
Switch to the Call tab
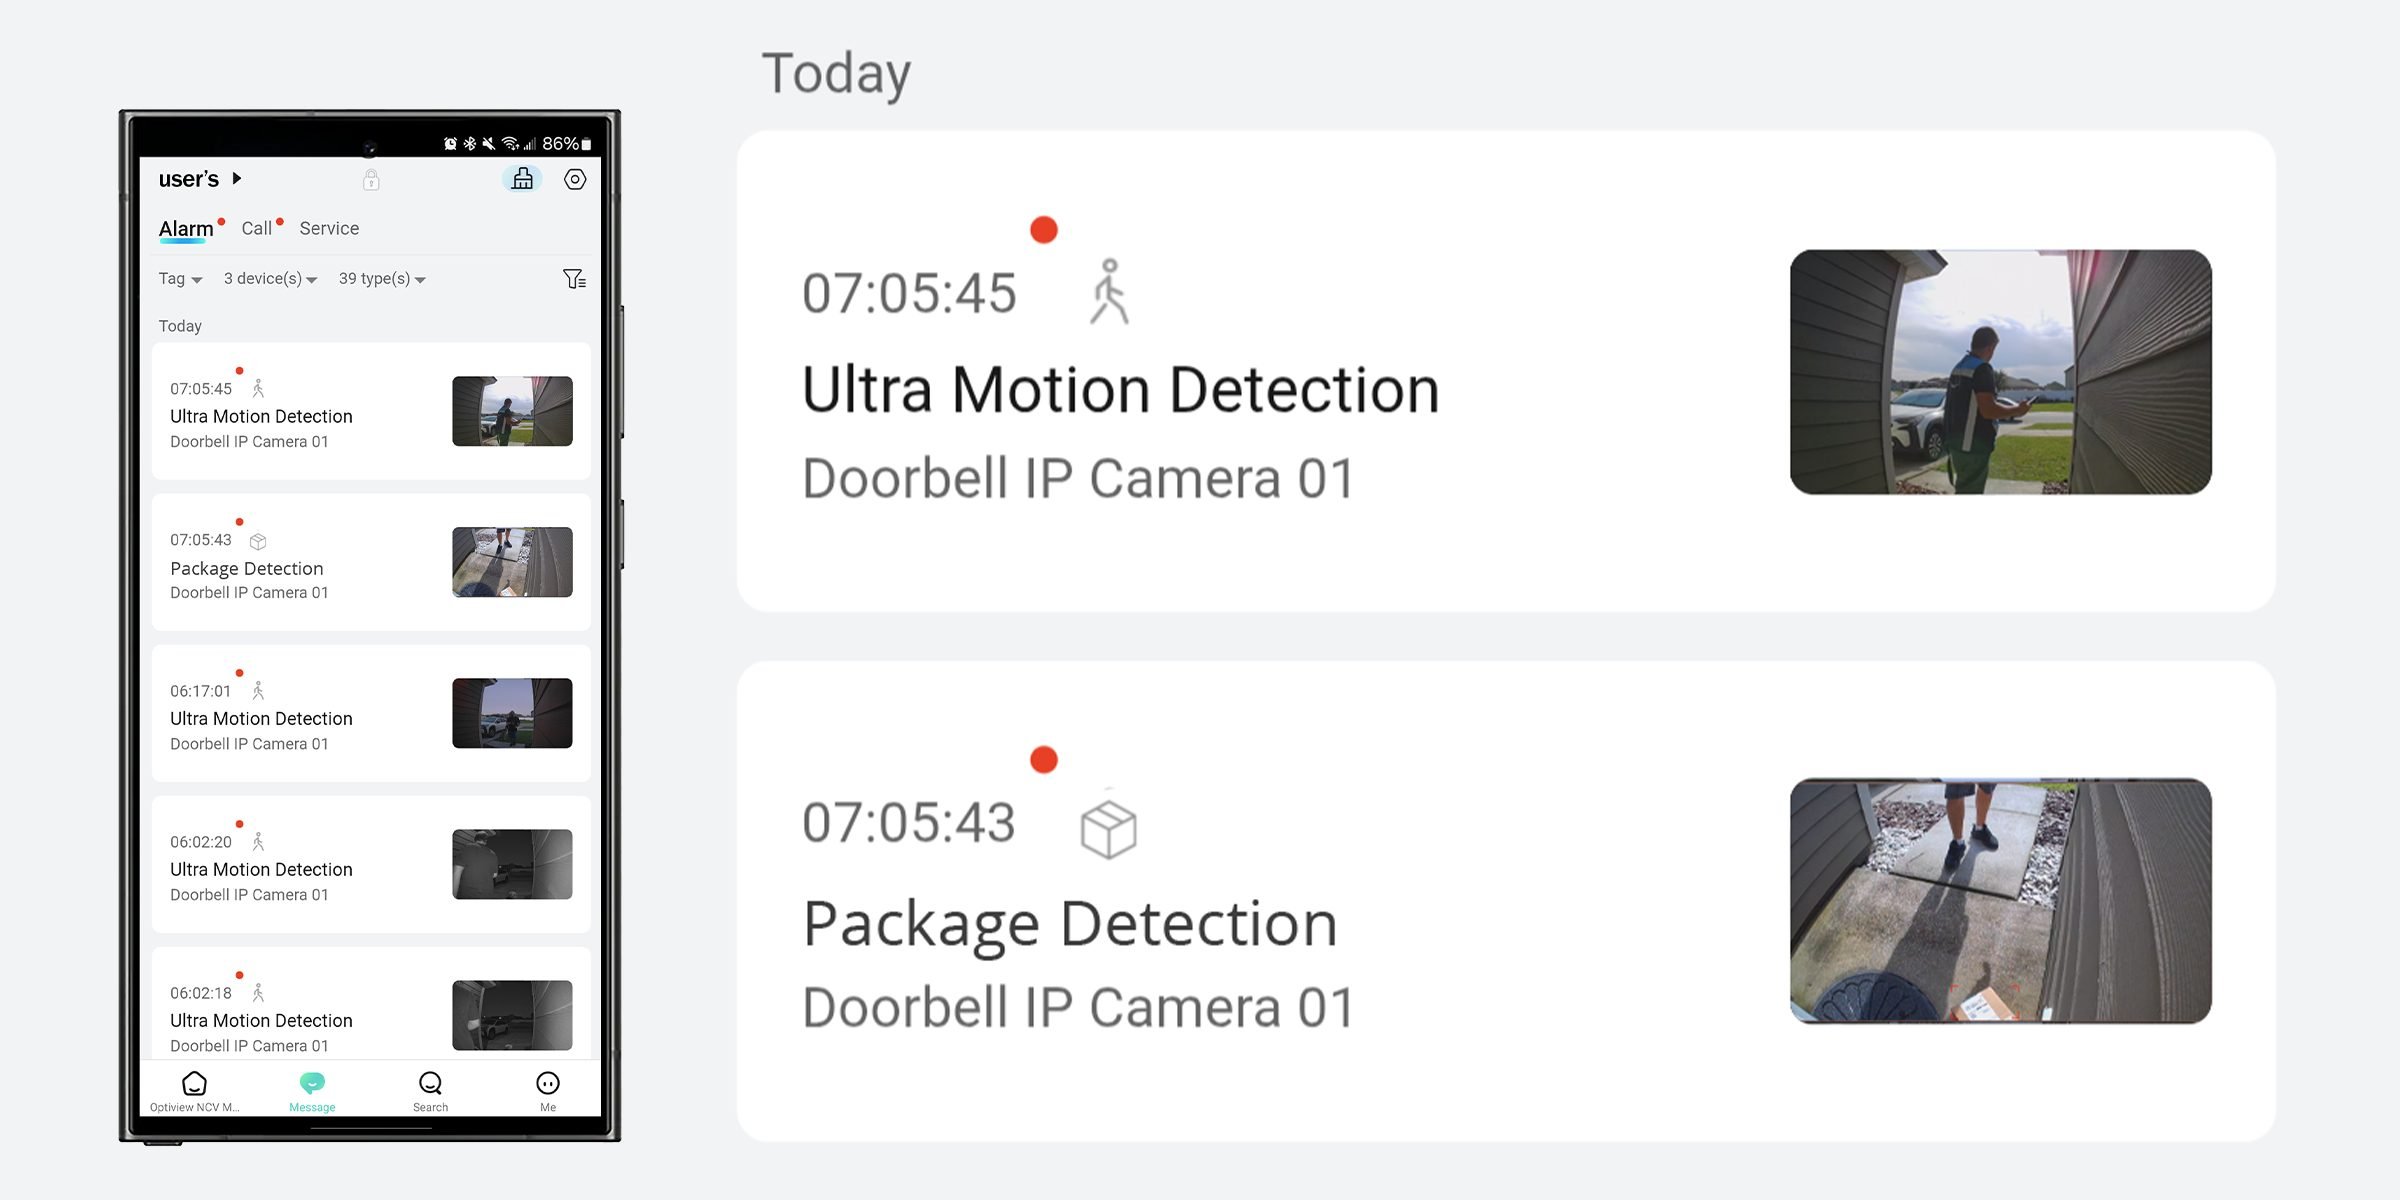tap(257, 228)
